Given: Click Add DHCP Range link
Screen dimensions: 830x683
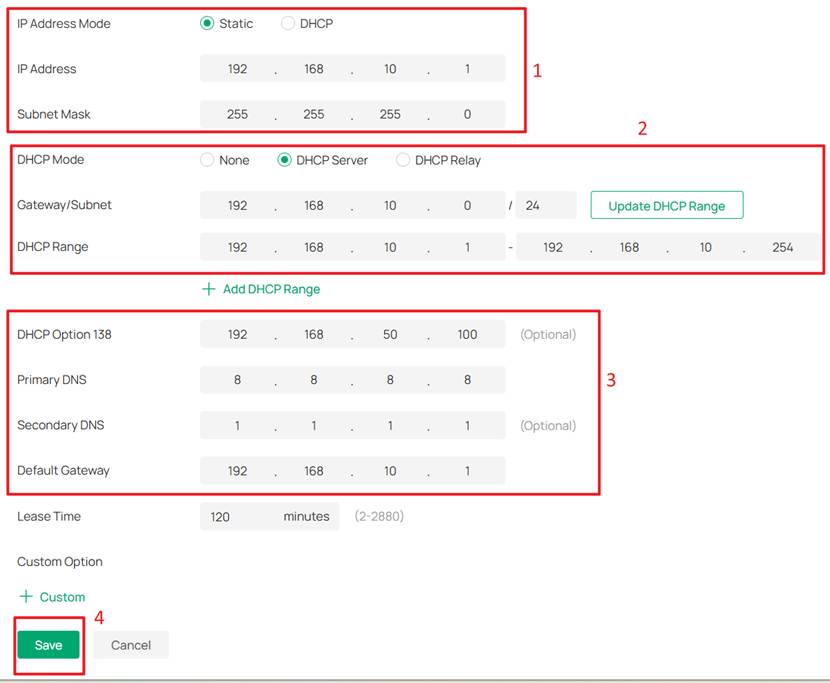Looking at the screenshot, I should click(x=271, y=289).
